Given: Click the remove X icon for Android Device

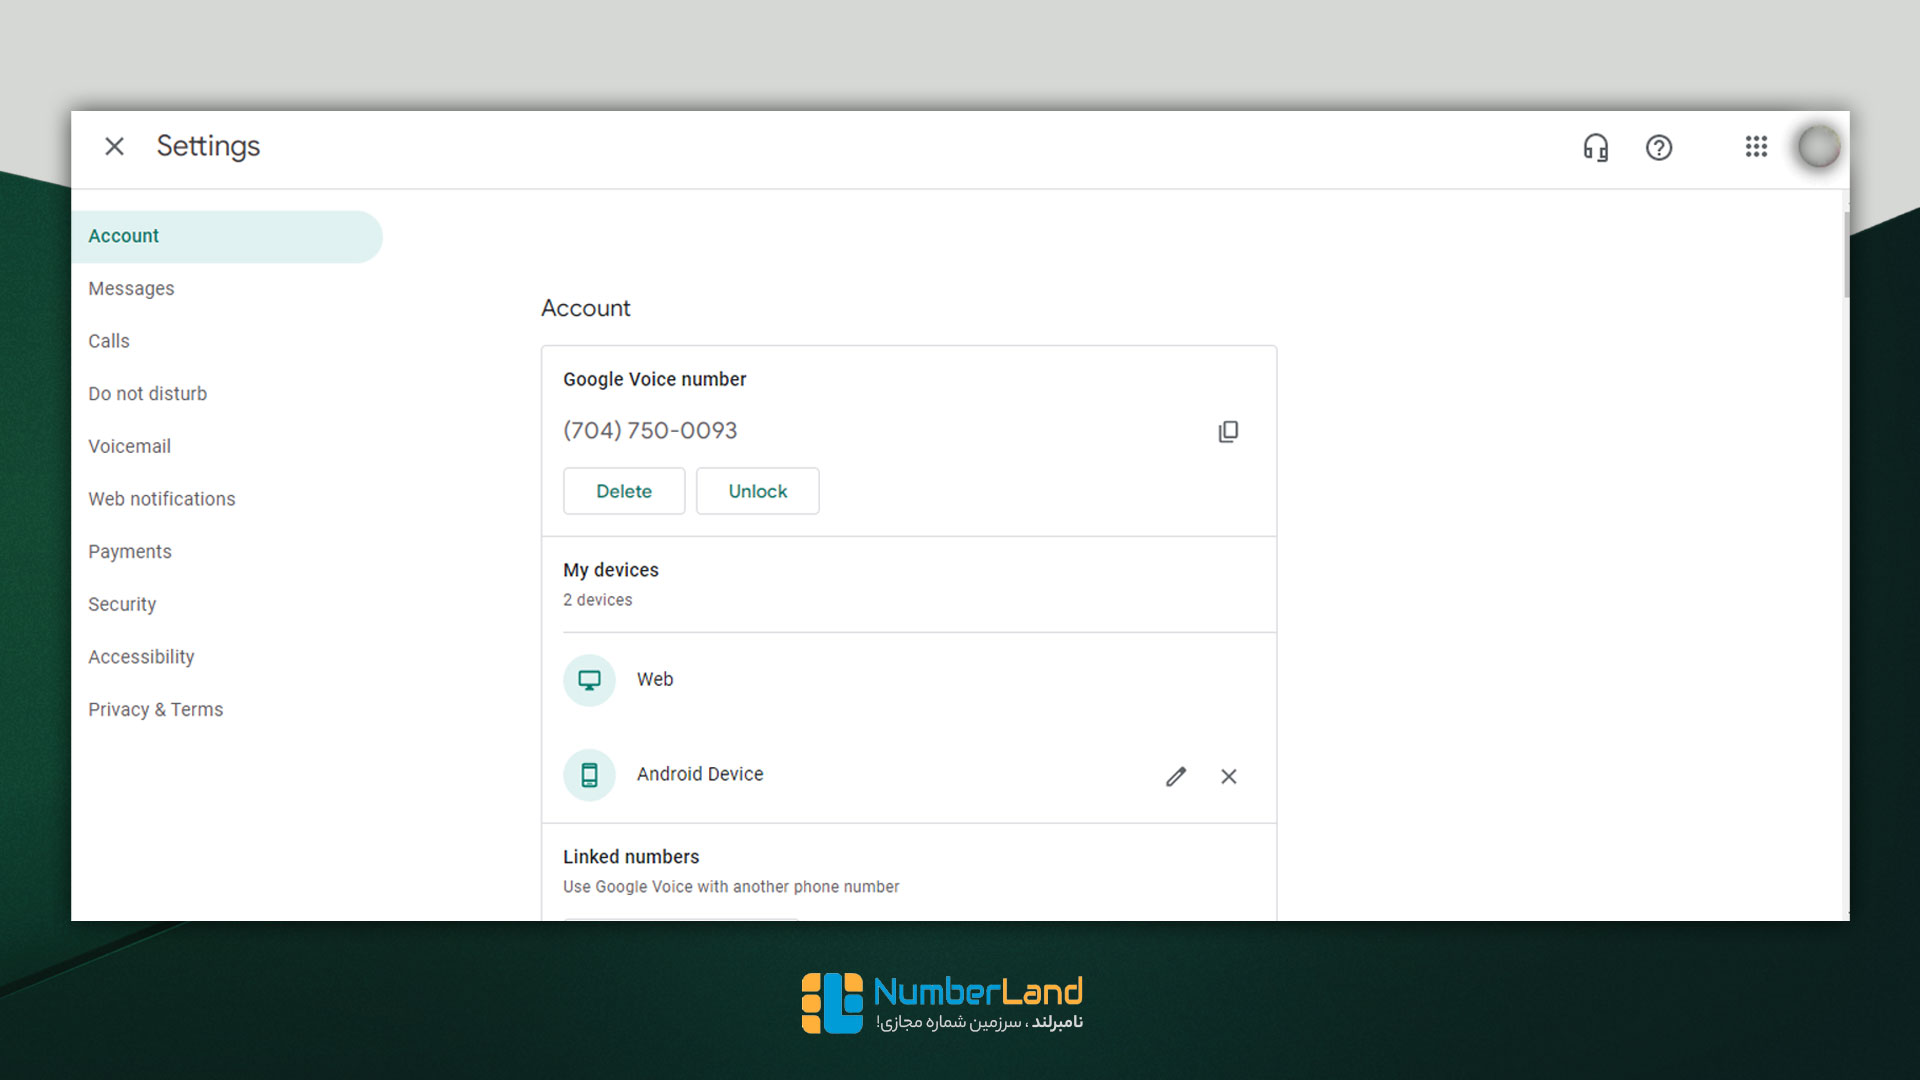Looking at the screenshot, I should click(x=1229, y=777).
